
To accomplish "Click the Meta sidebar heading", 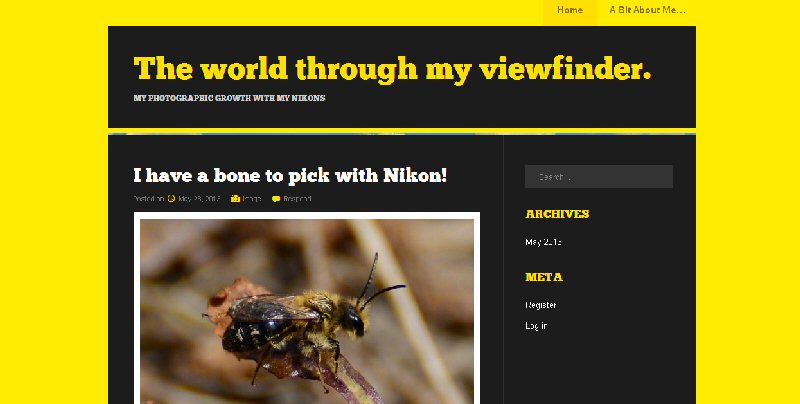I will [x=544, y=277].
